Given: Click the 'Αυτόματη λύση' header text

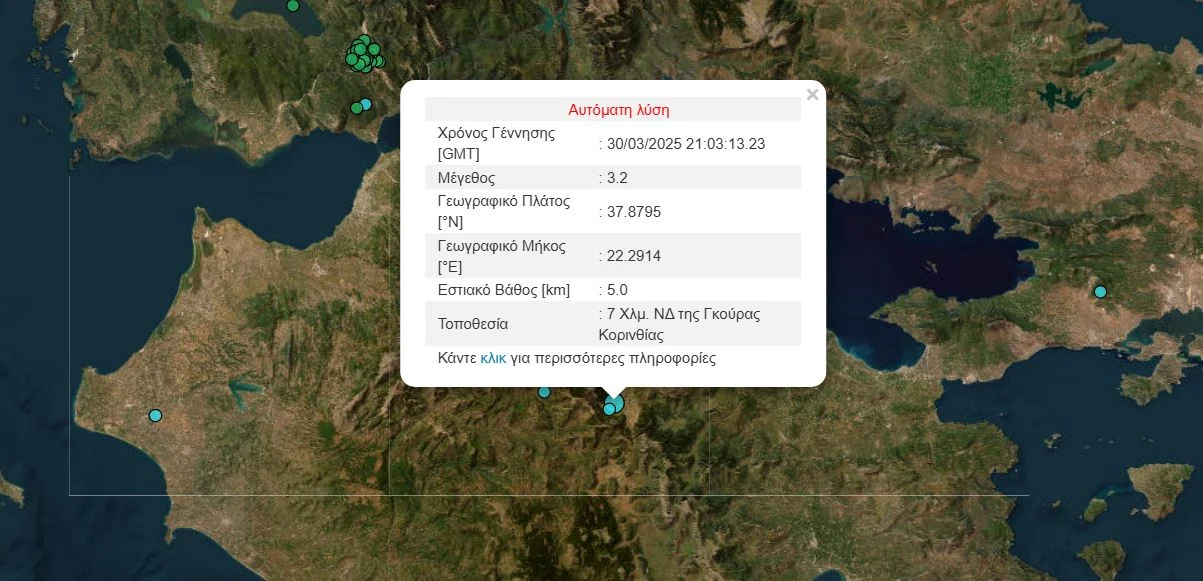Looking at the screenshot, I should (619, 110).
